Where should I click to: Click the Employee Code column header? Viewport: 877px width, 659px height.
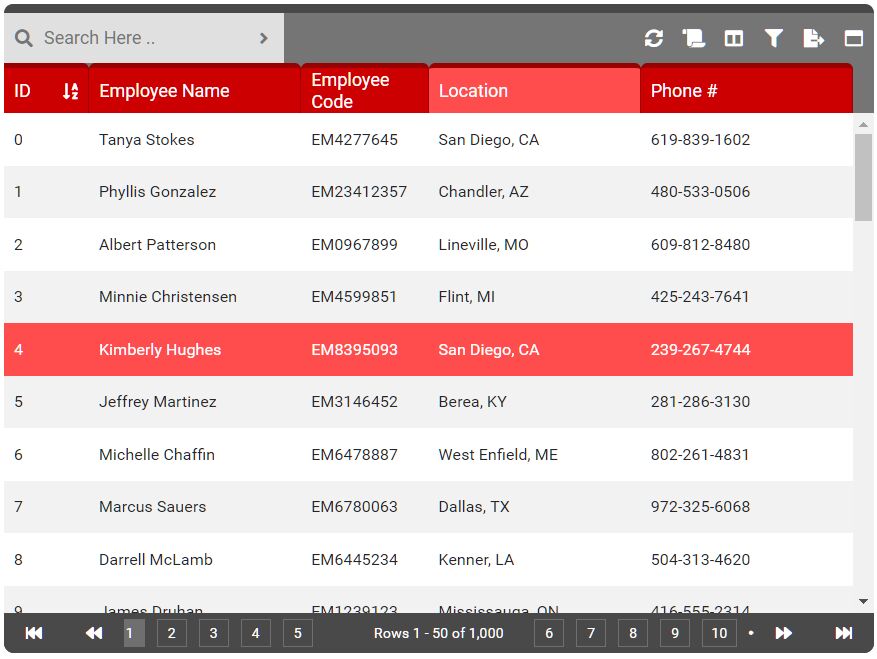click(365, 90)
